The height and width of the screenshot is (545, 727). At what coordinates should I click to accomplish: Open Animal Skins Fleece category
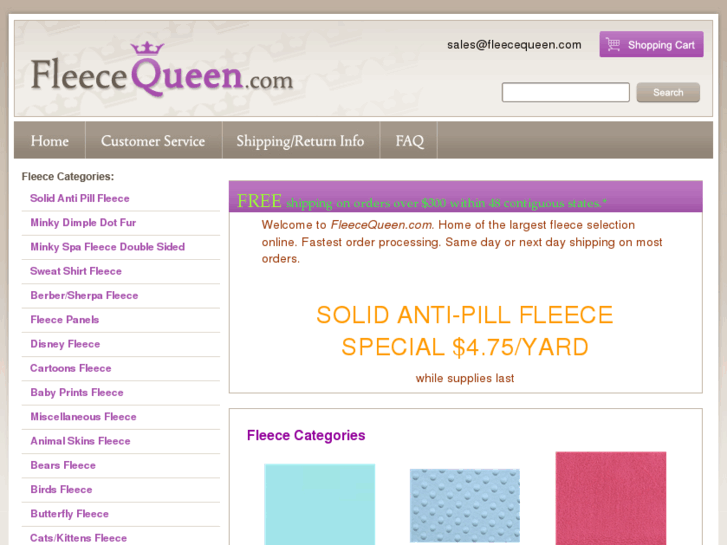pyautogui.click(x=80, y=441)
